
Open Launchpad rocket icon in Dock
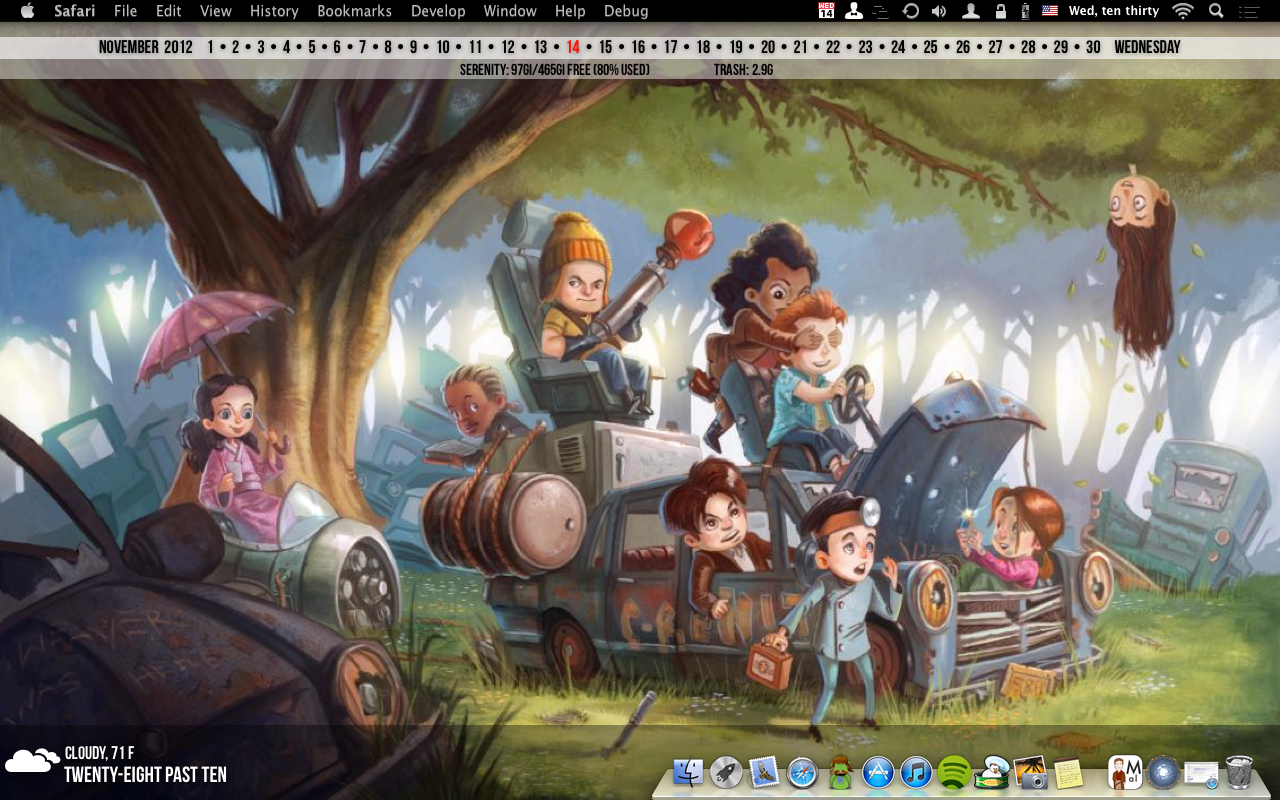click(x=726, y=773)
